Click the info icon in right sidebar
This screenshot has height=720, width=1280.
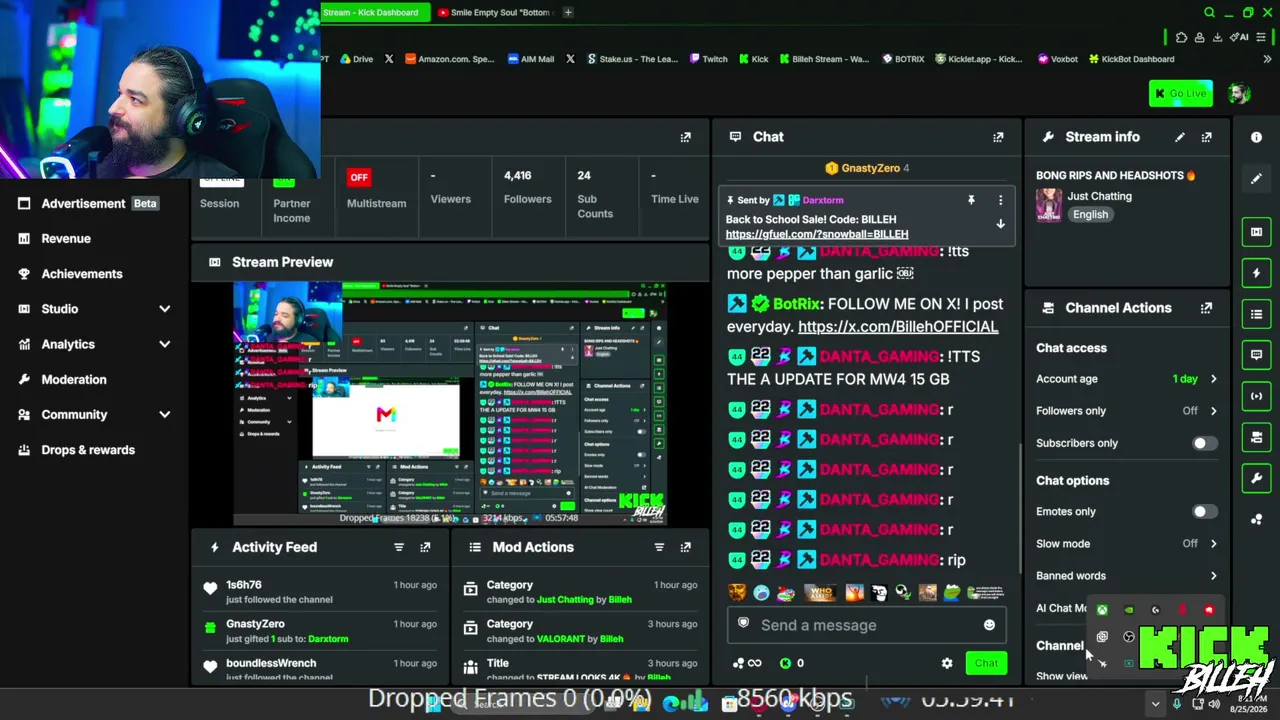(x=1256, y=137)
